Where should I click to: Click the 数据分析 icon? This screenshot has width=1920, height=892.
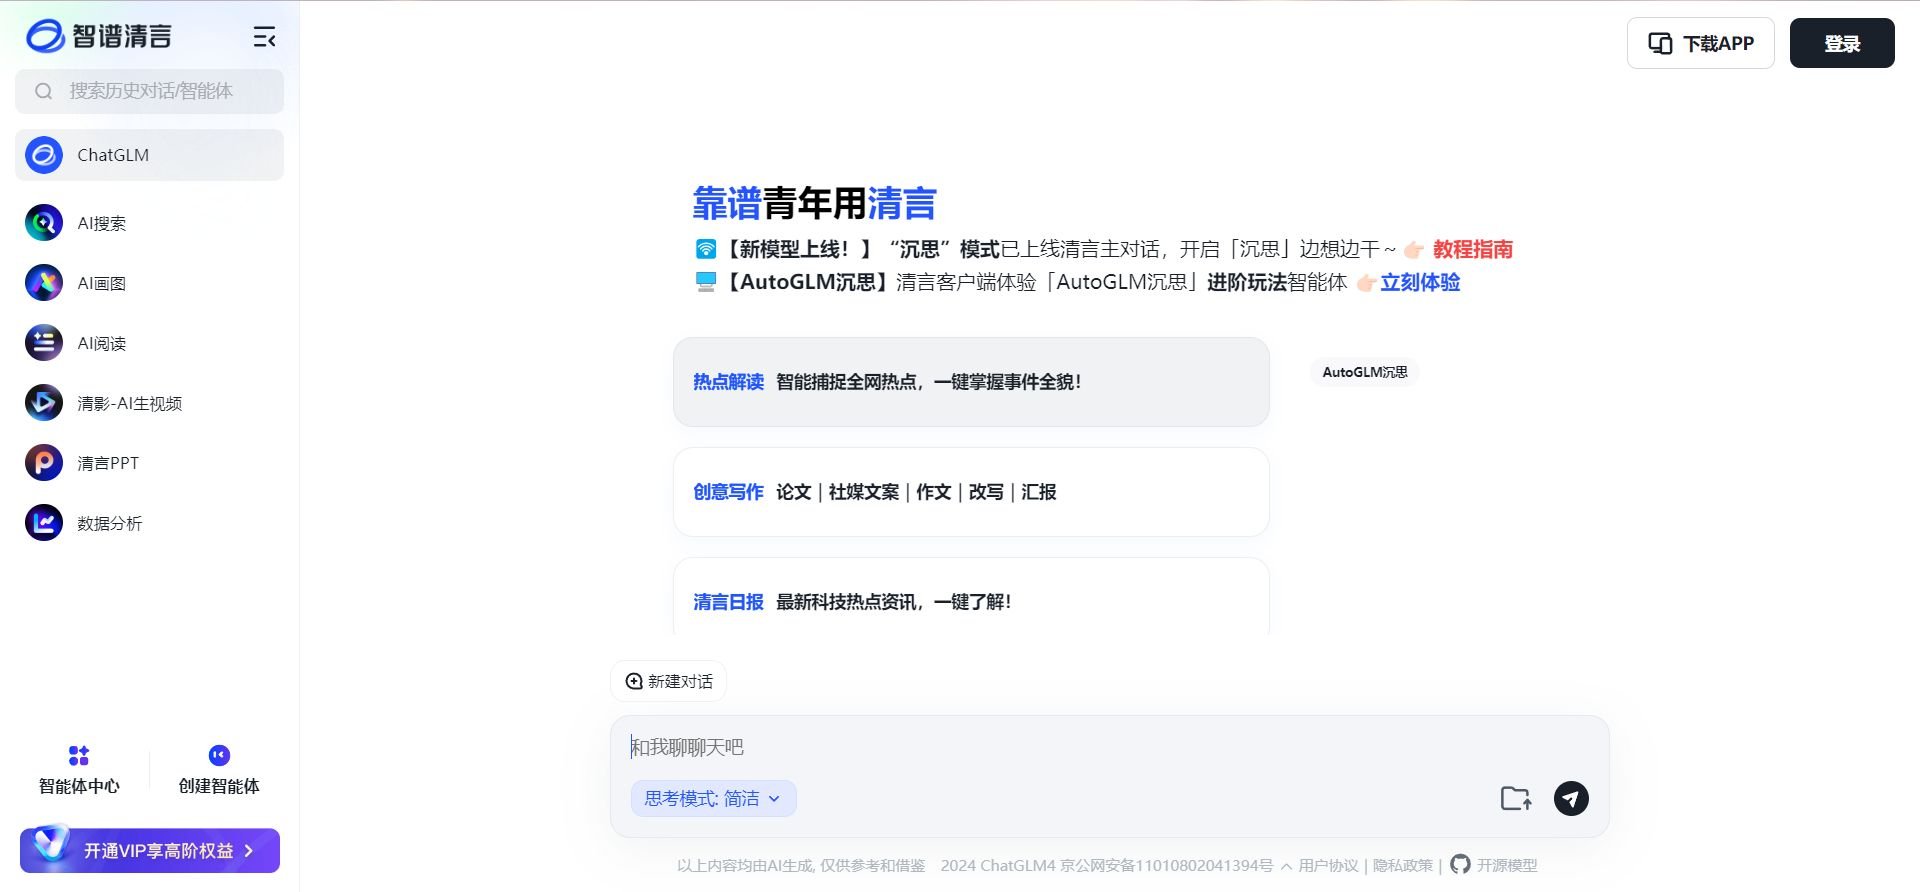pyautogui.click(x=44, y=523)
